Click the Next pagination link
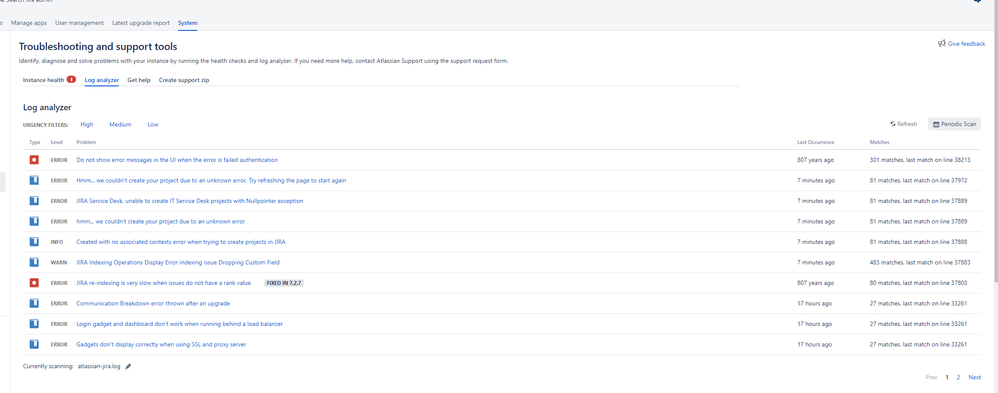 tap(974, 377)
